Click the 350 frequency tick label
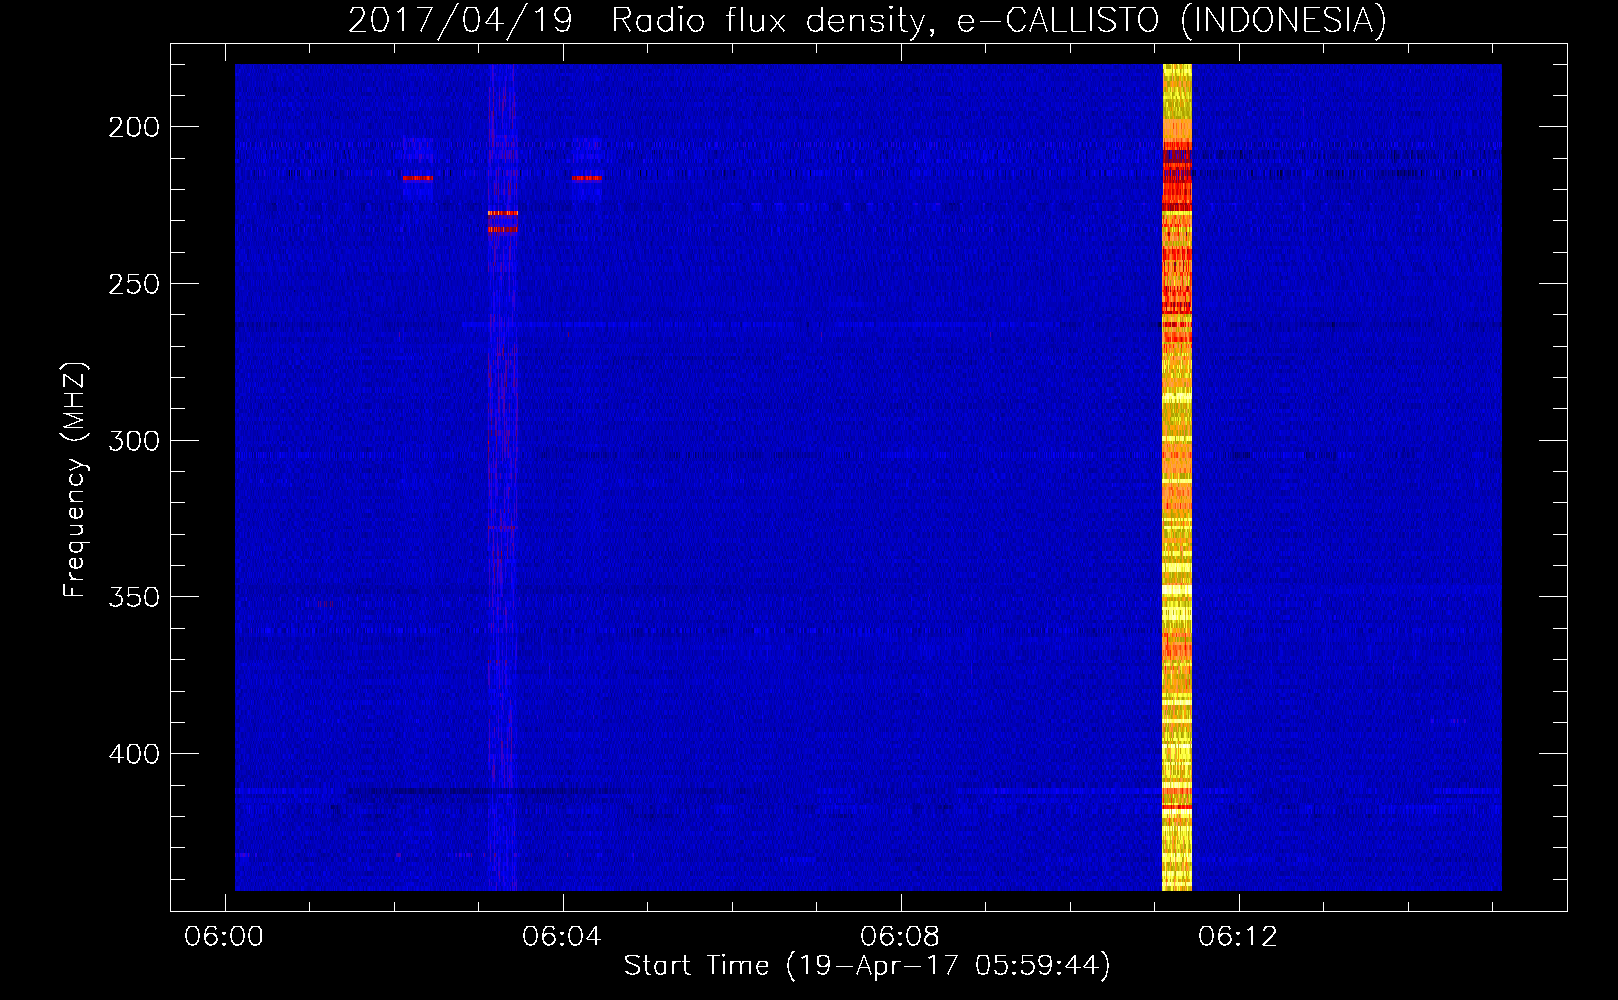The height and width of the screenshot is (1000, 1618). pyautogui.click(x=134, y=597)
